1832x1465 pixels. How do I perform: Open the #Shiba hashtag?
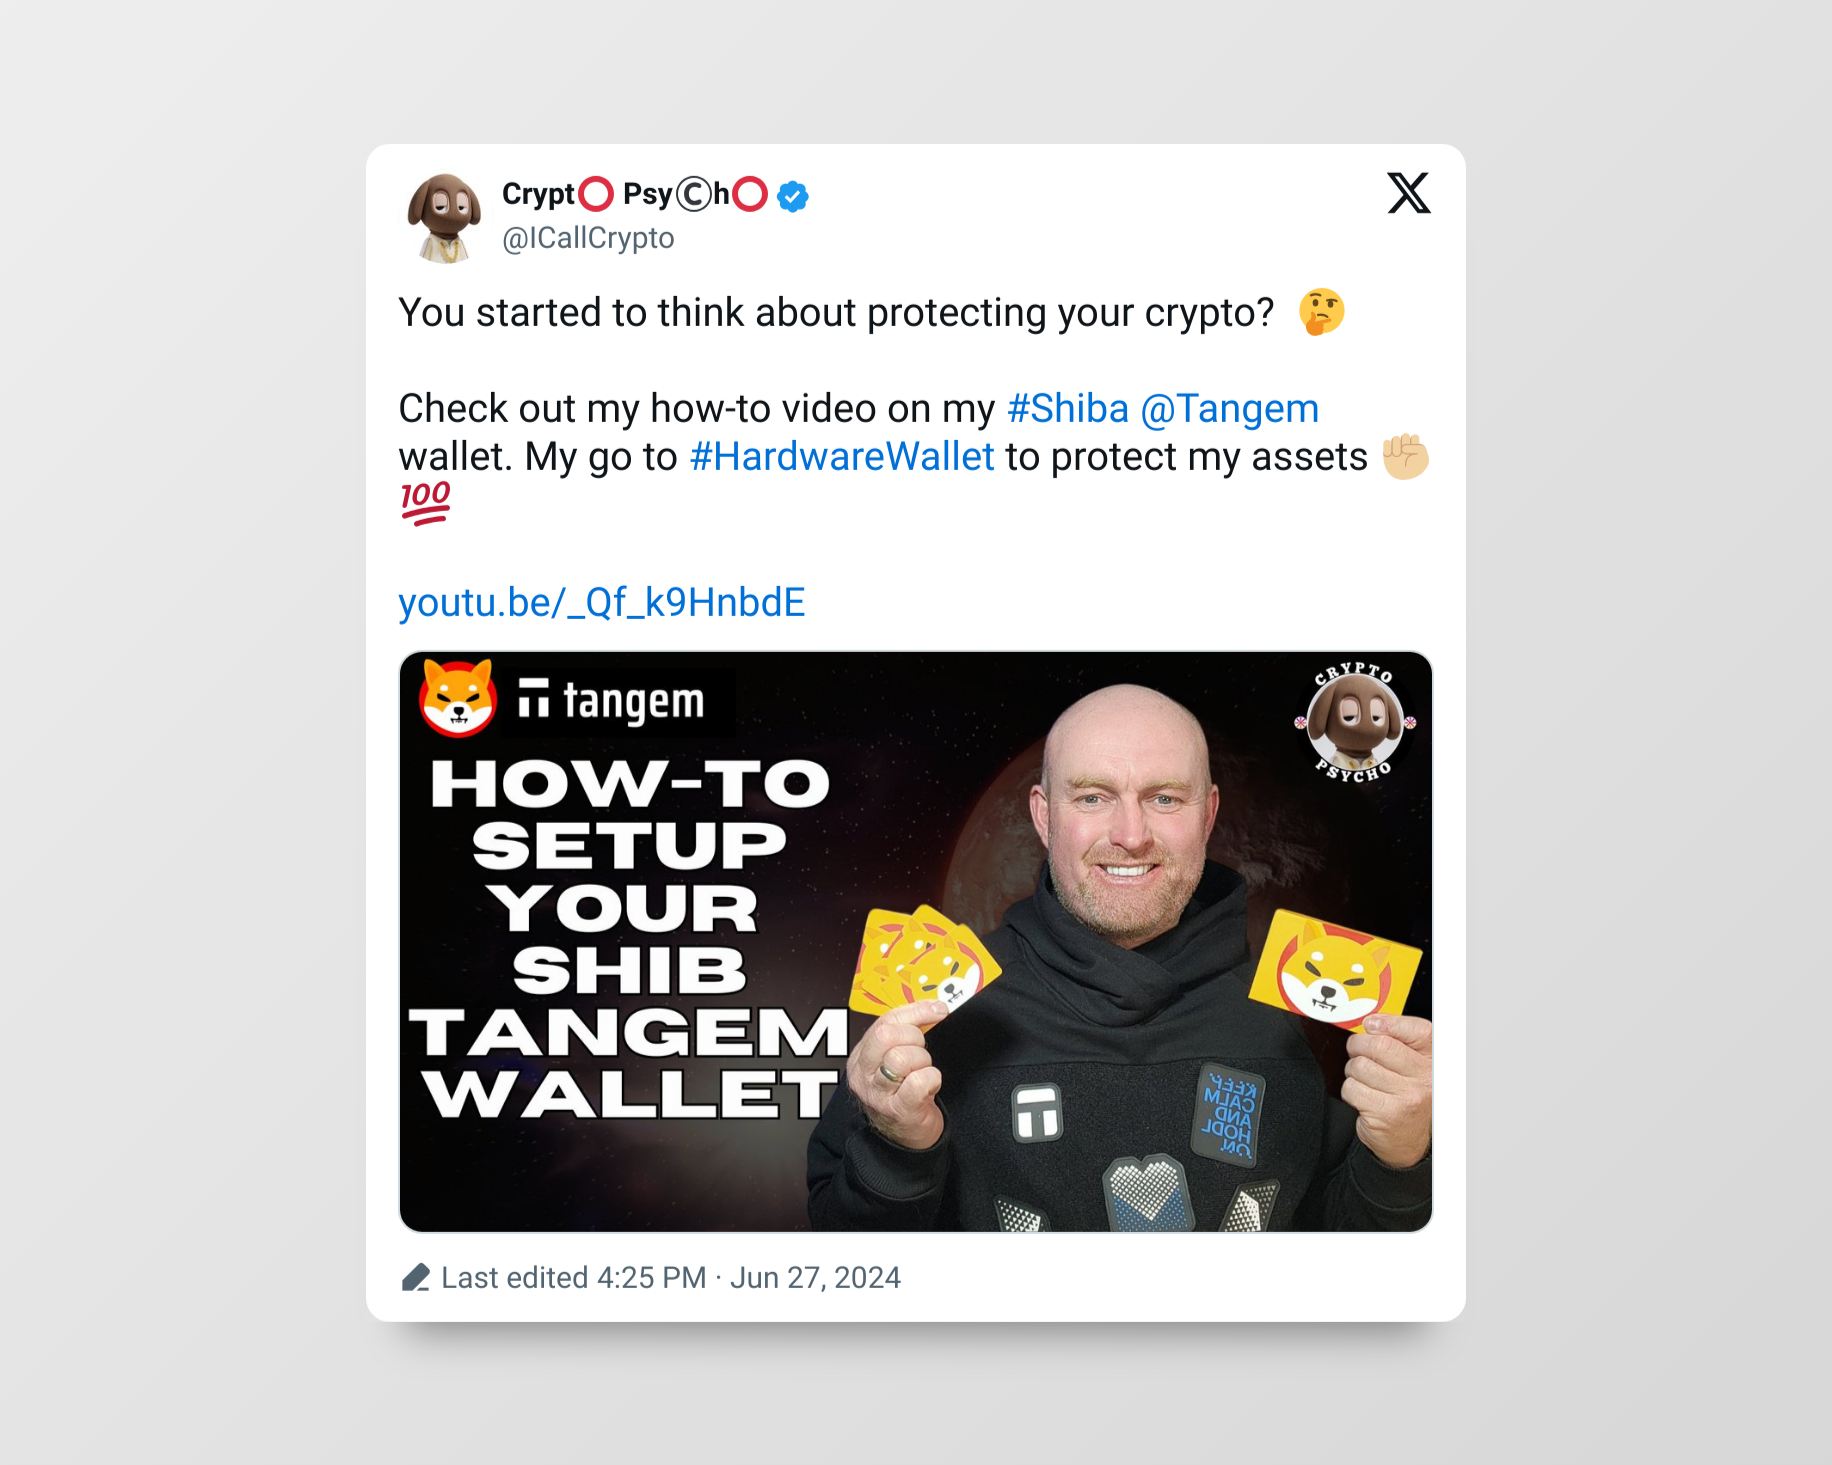tap(1067, 408)
